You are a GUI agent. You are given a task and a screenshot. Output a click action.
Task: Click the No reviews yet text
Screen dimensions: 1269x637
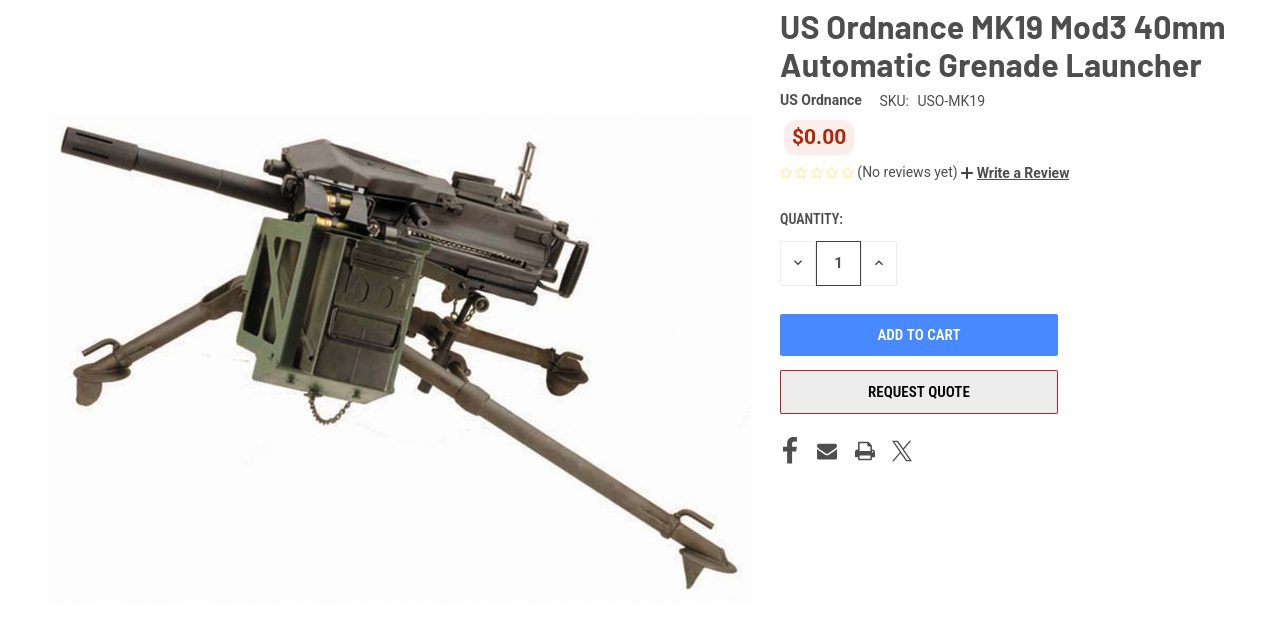coord(907,172)
